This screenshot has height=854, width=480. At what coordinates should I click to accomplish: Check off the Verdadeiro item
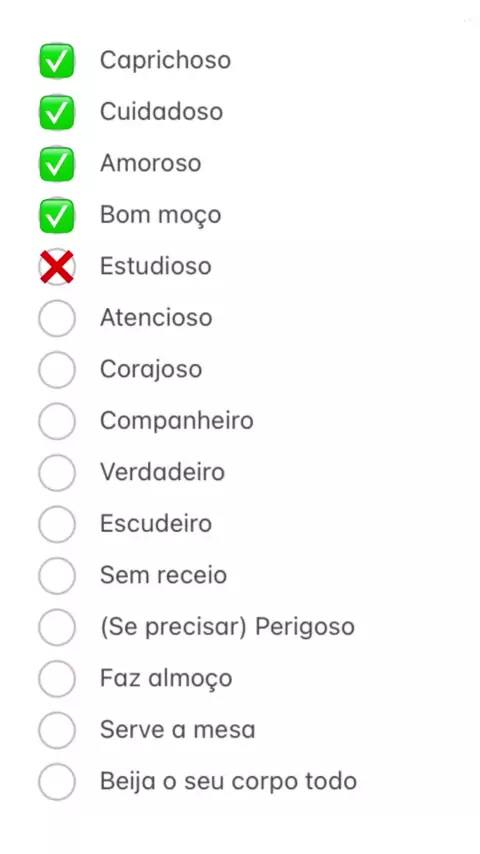57,473
